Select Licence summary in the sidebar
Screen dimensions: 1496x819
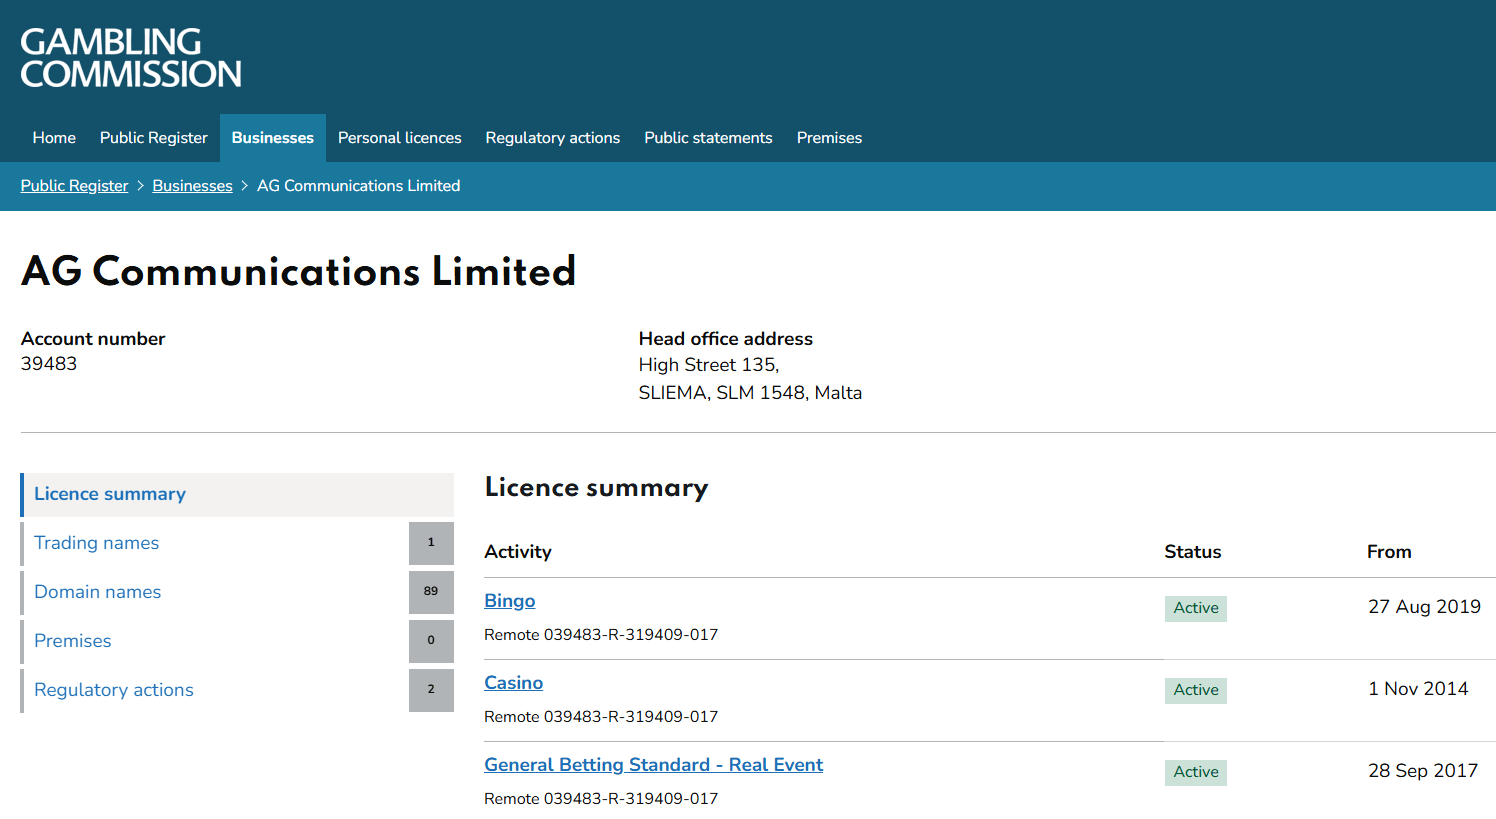[x=237, y=494]
